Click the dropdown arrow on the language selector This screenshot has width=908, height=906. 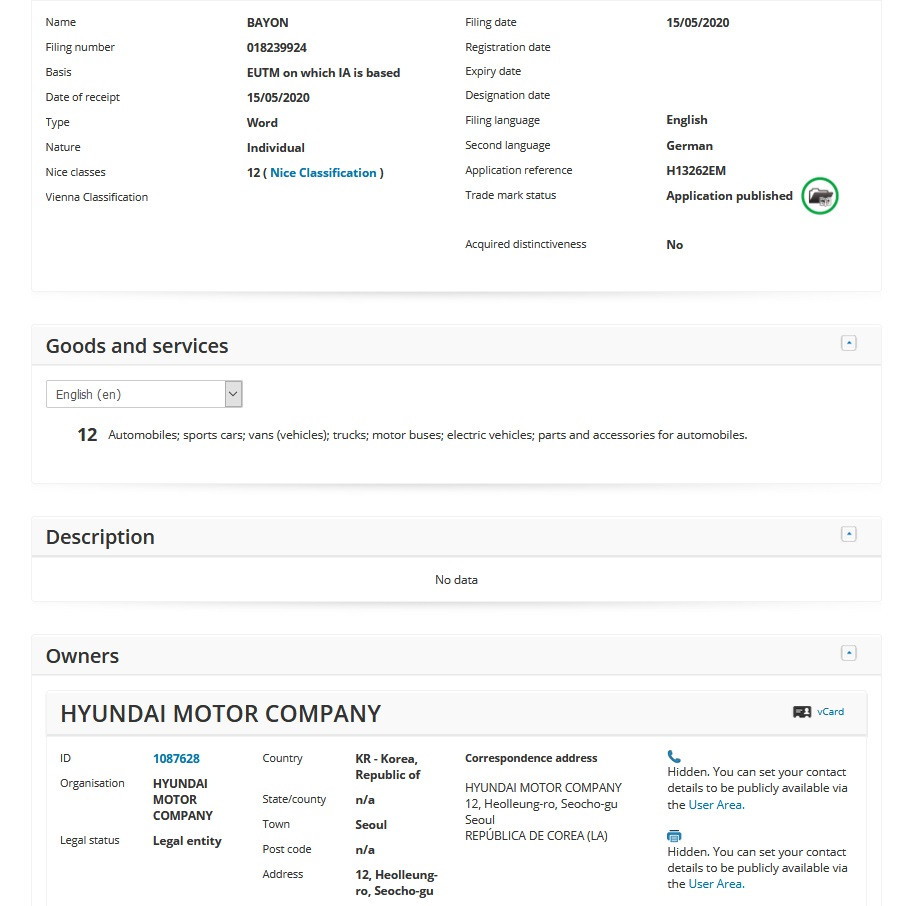232,393
